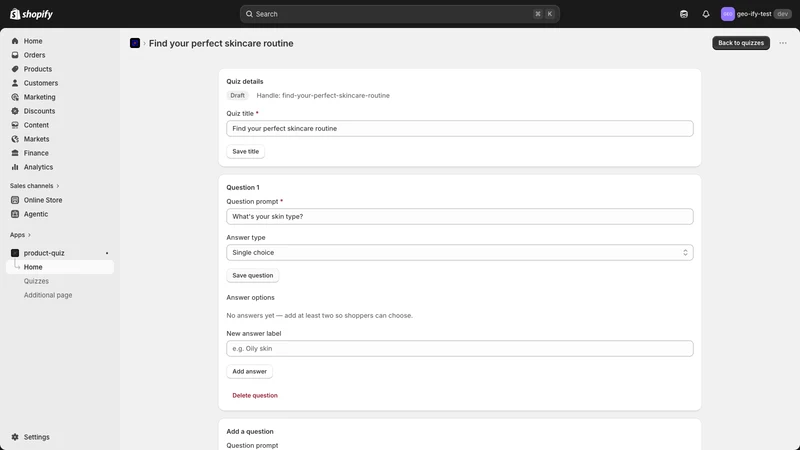Expand the Sales channels section

pyautogui.click(x=35, y=186)
